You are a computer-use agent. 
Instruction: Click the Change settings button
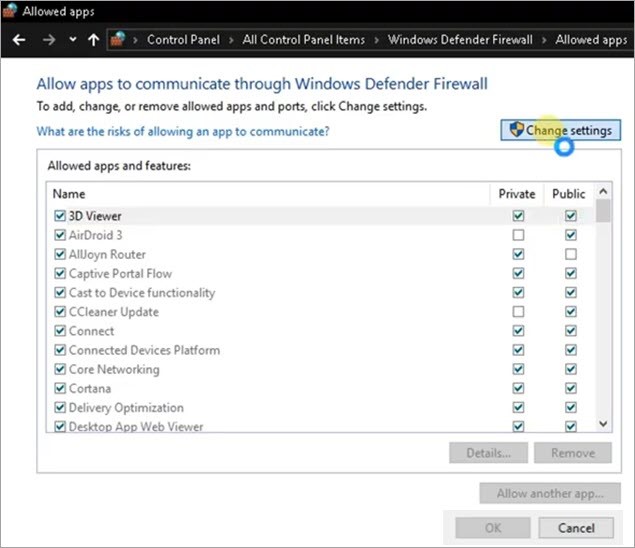(x=560, y=130)
